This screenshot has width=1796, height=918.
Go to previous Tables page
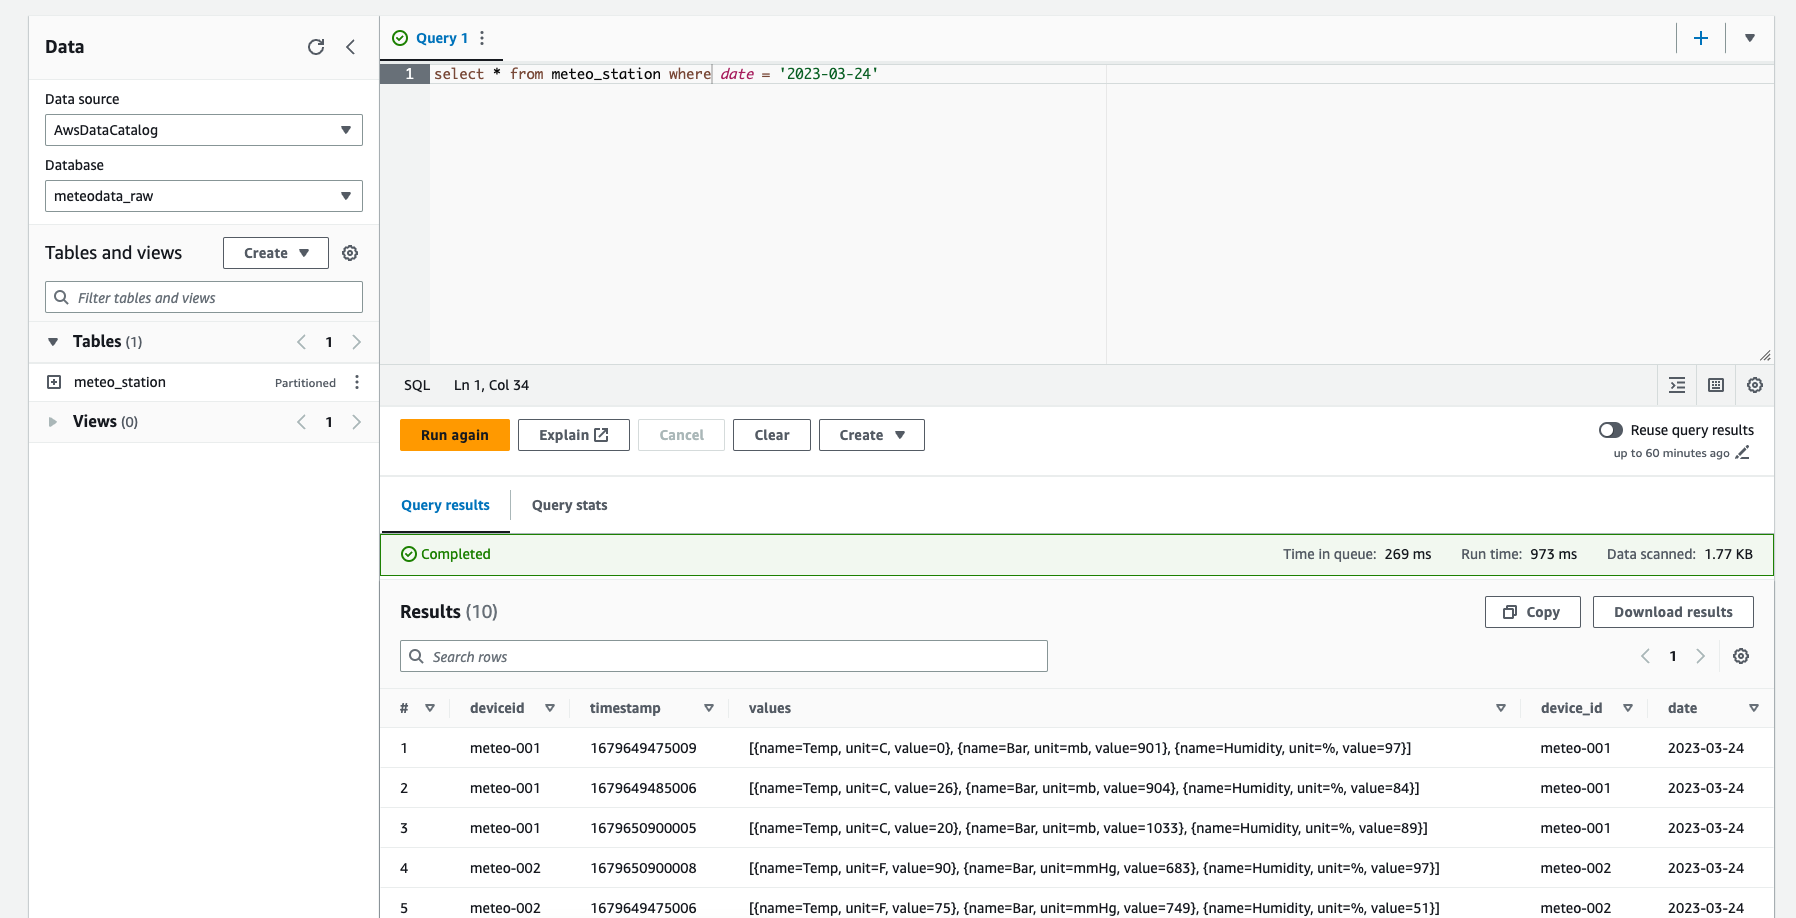coord(301,342)
